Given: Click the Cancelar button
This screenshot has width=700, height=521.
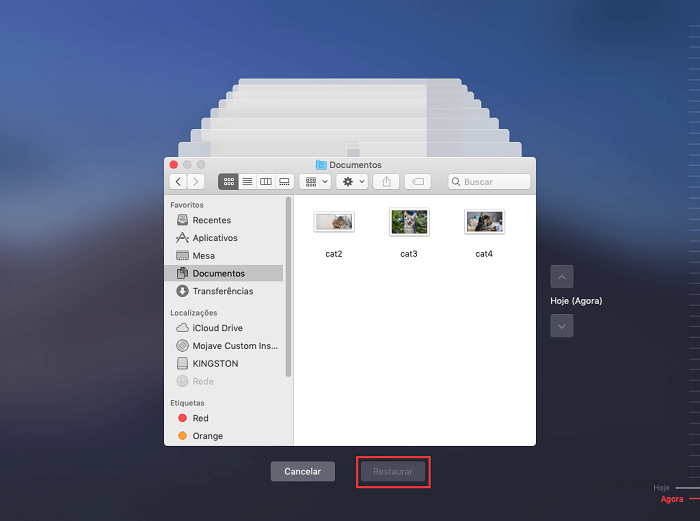Looking at the screenshot, I should tap(303, 471).
